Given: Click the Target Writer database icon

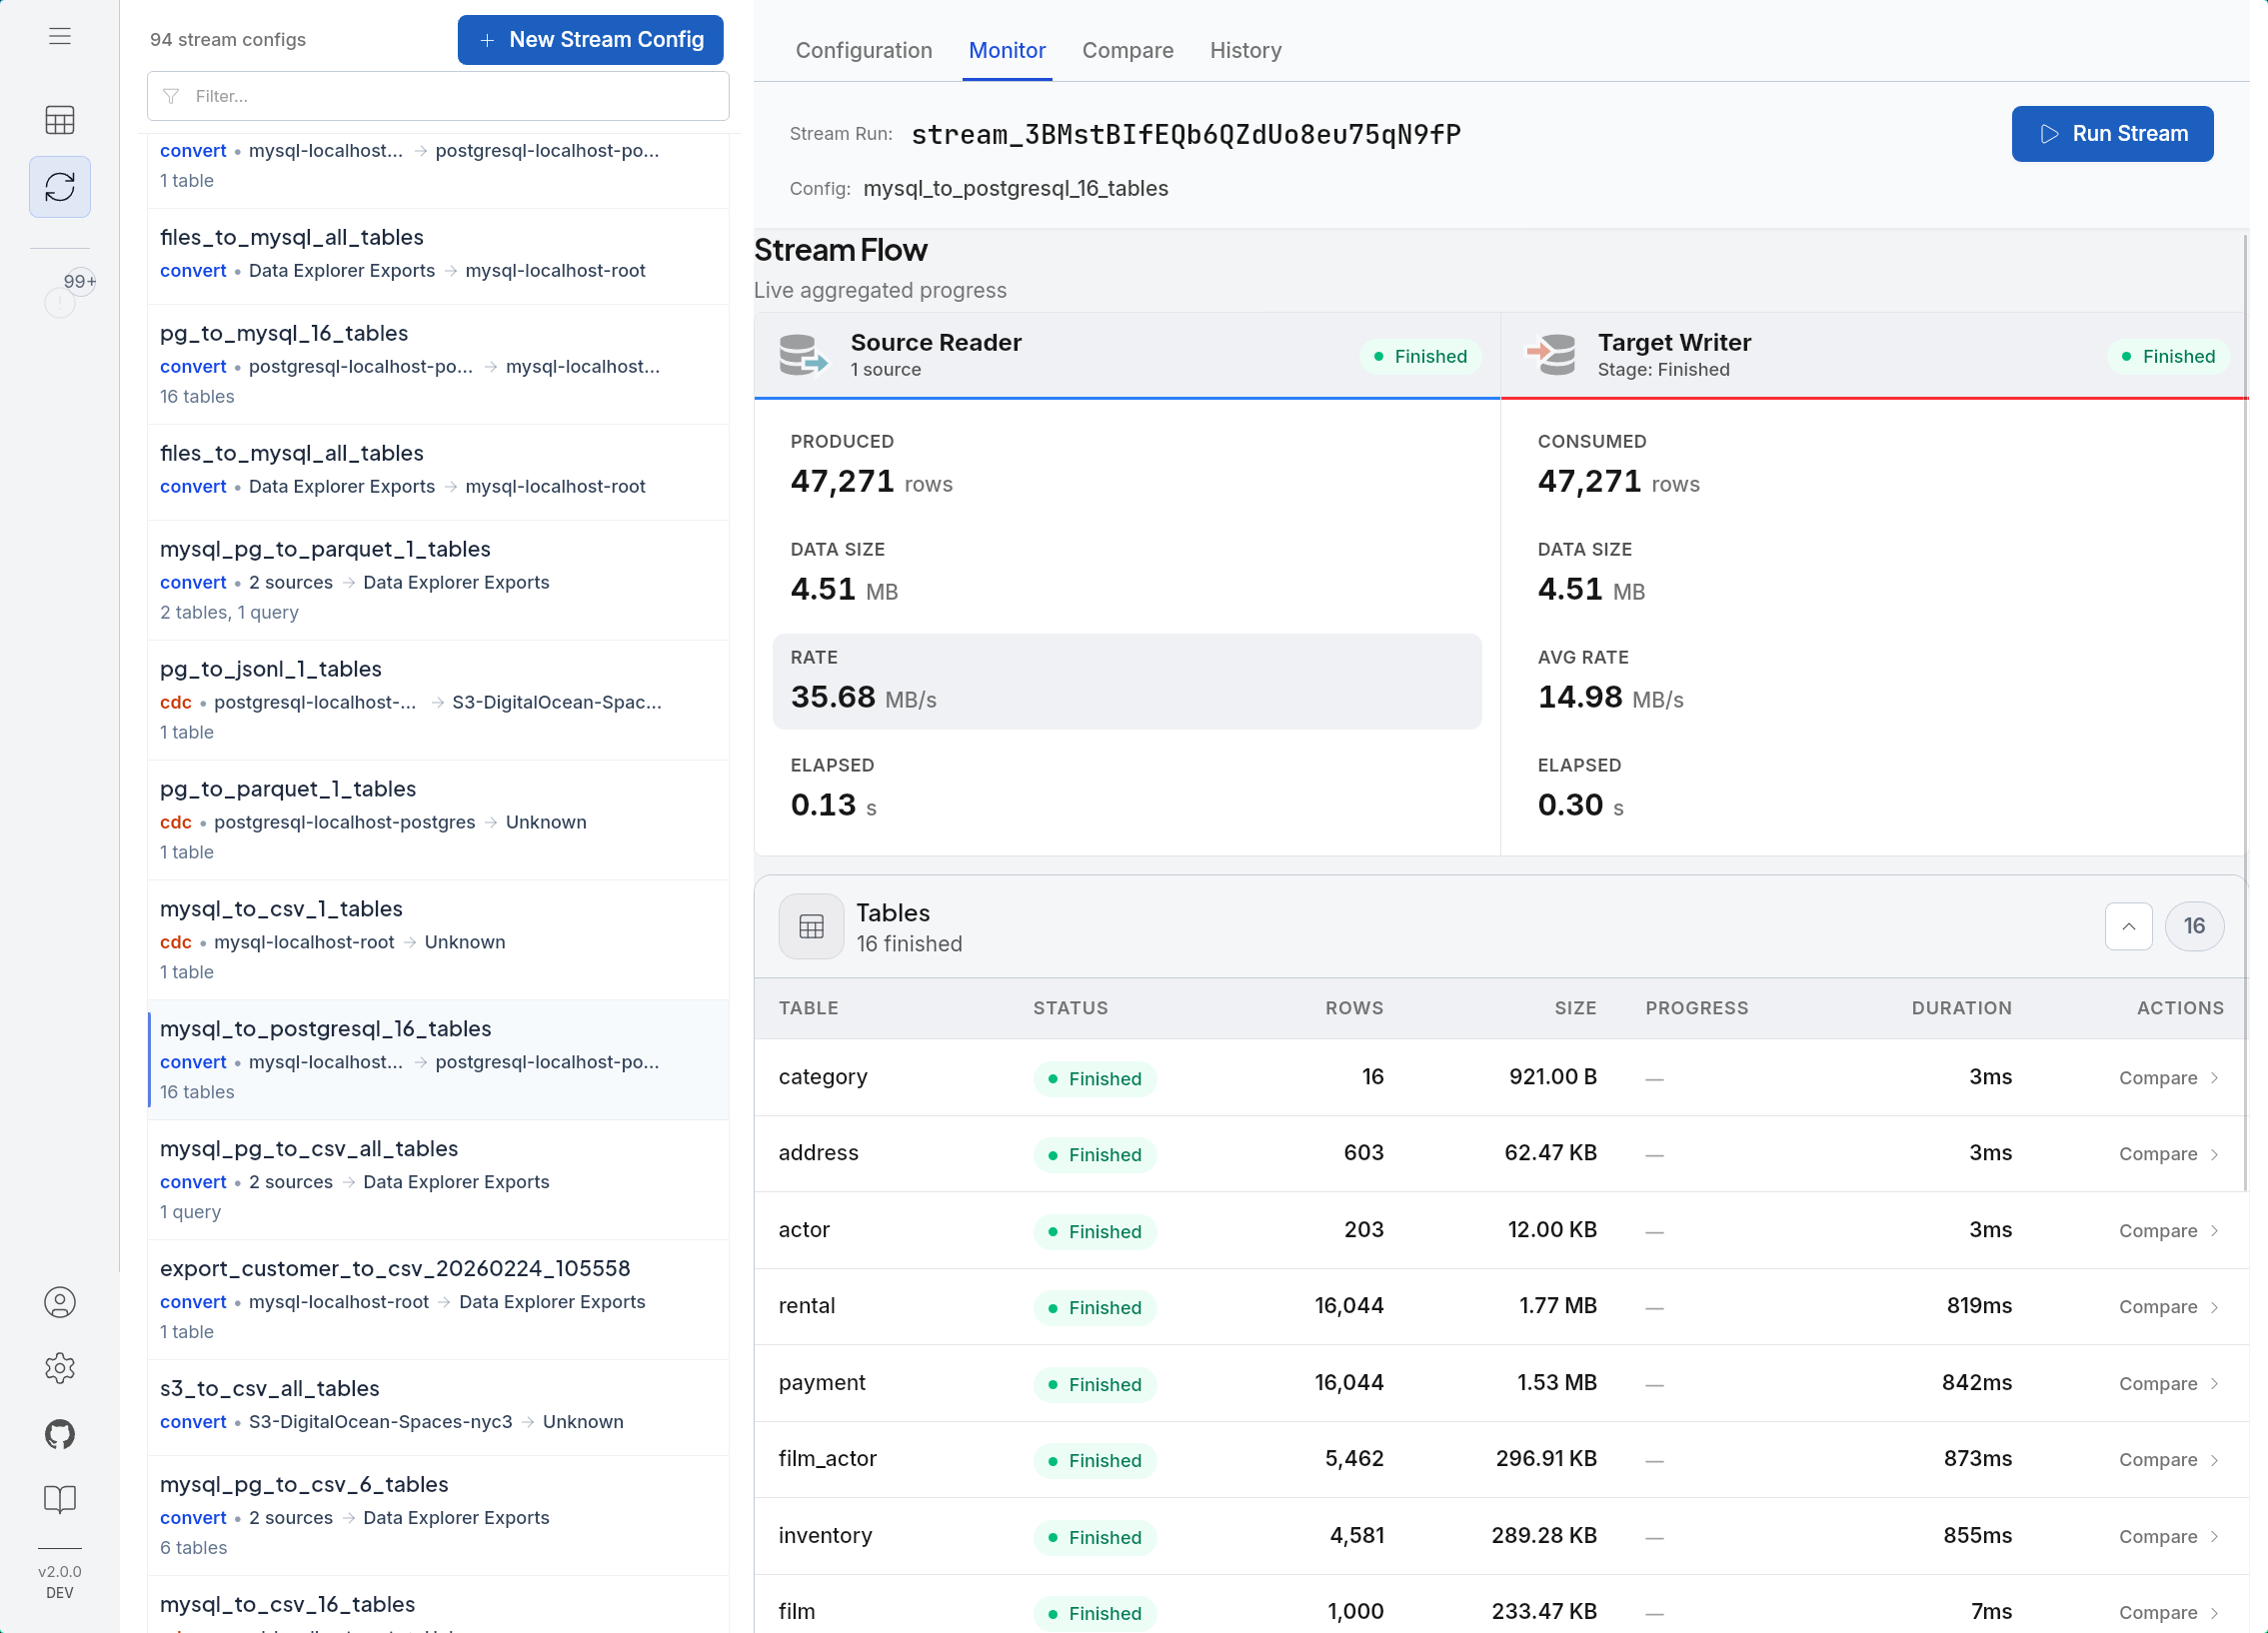Looking at the screenshot, I should [x=1551, y=355].
